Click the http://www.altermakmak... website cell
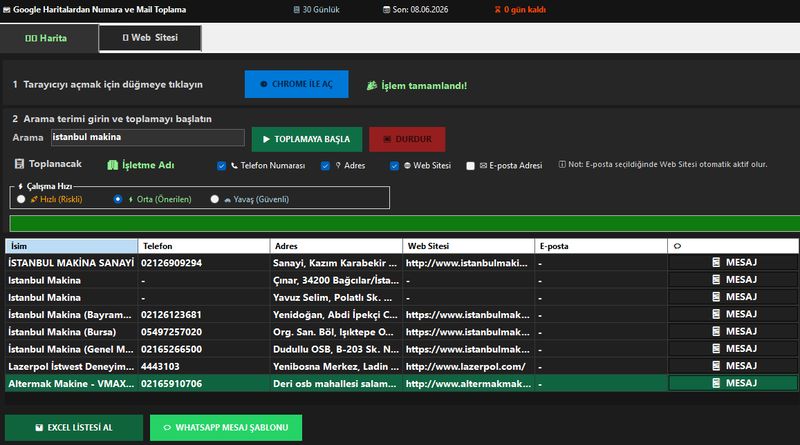800x445 pixels. [x=468, y=384]
